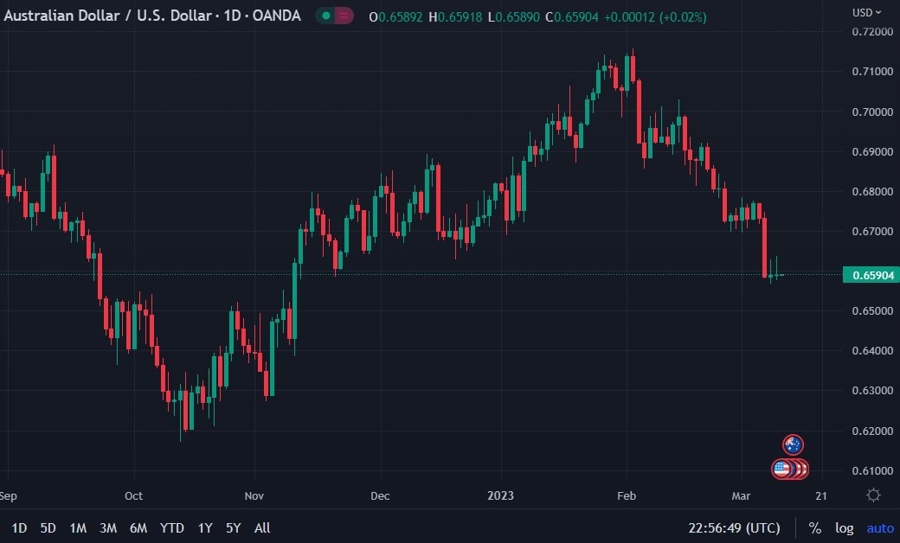Image resolution: width=900 pixels, height=543 pixels.
Task: Toggle auto scale mode
Action: click(880, 528)
